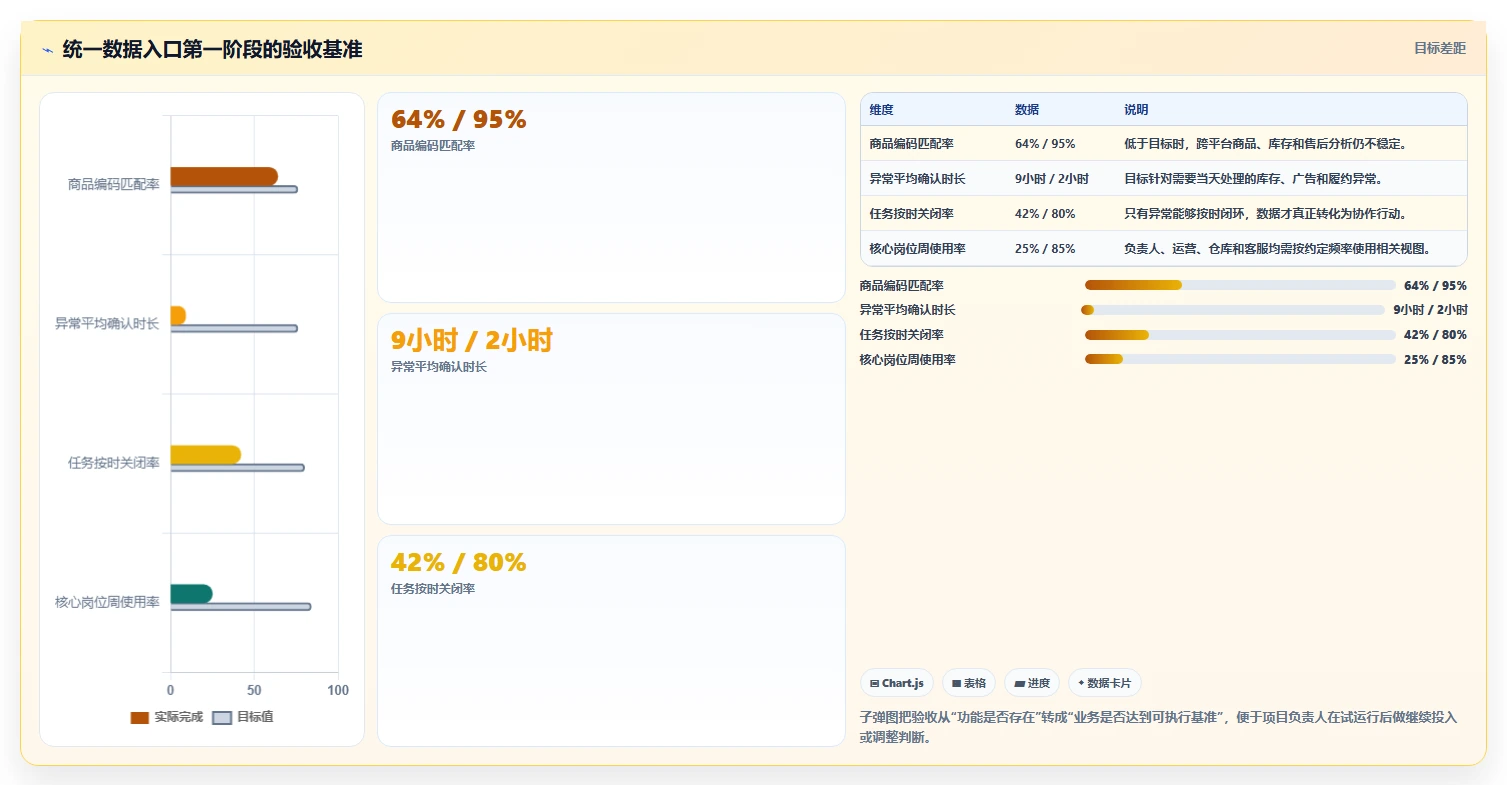Click the 异常平均确认时长 label on the chart axis
Screen dimensions: 1507x785
[107, 324]
